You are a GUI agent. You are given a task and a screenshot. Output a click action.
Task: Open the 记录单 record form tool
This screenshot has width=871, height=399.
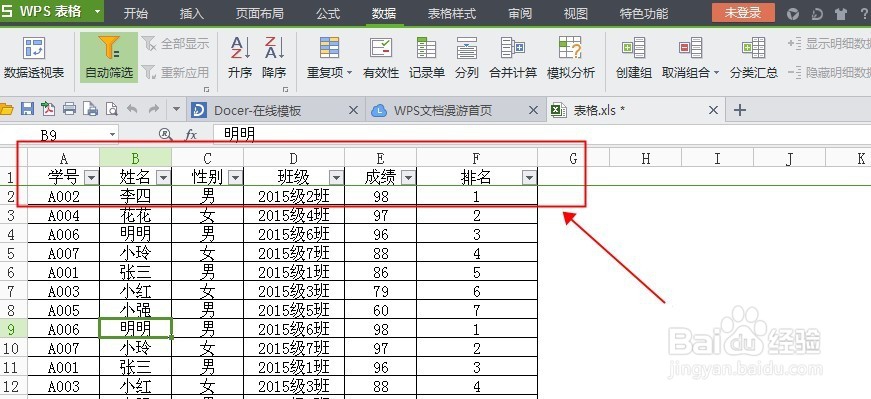(427, 57)
